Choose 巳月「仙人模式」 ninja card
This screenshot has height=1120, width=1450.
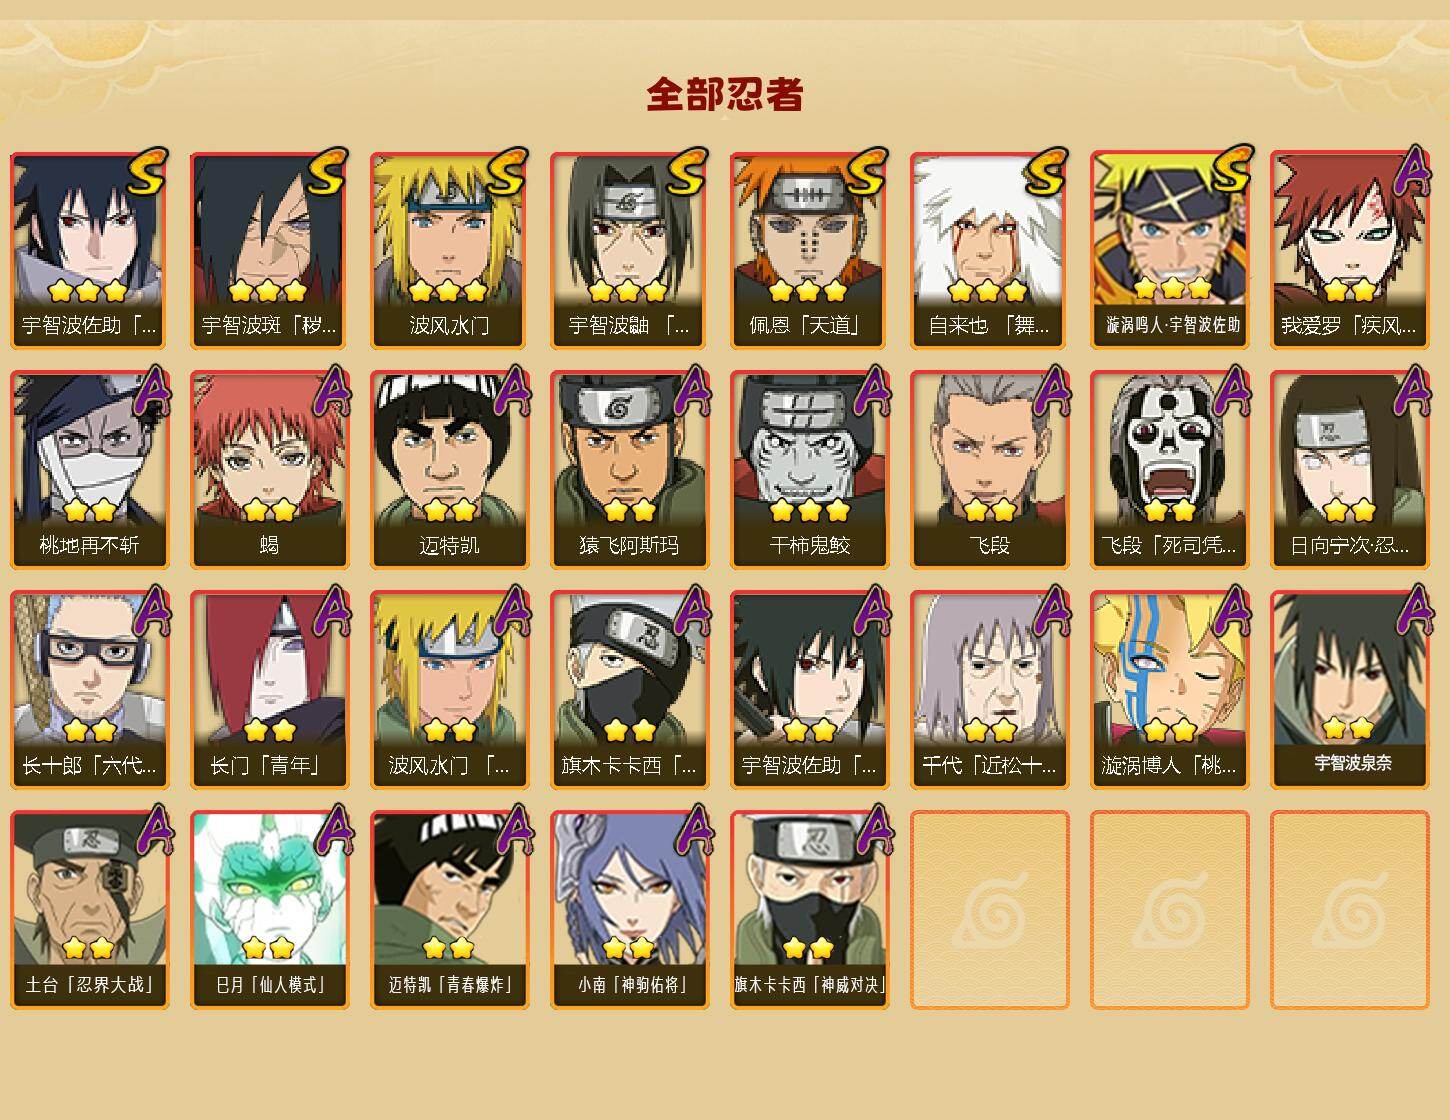(270, 910)
